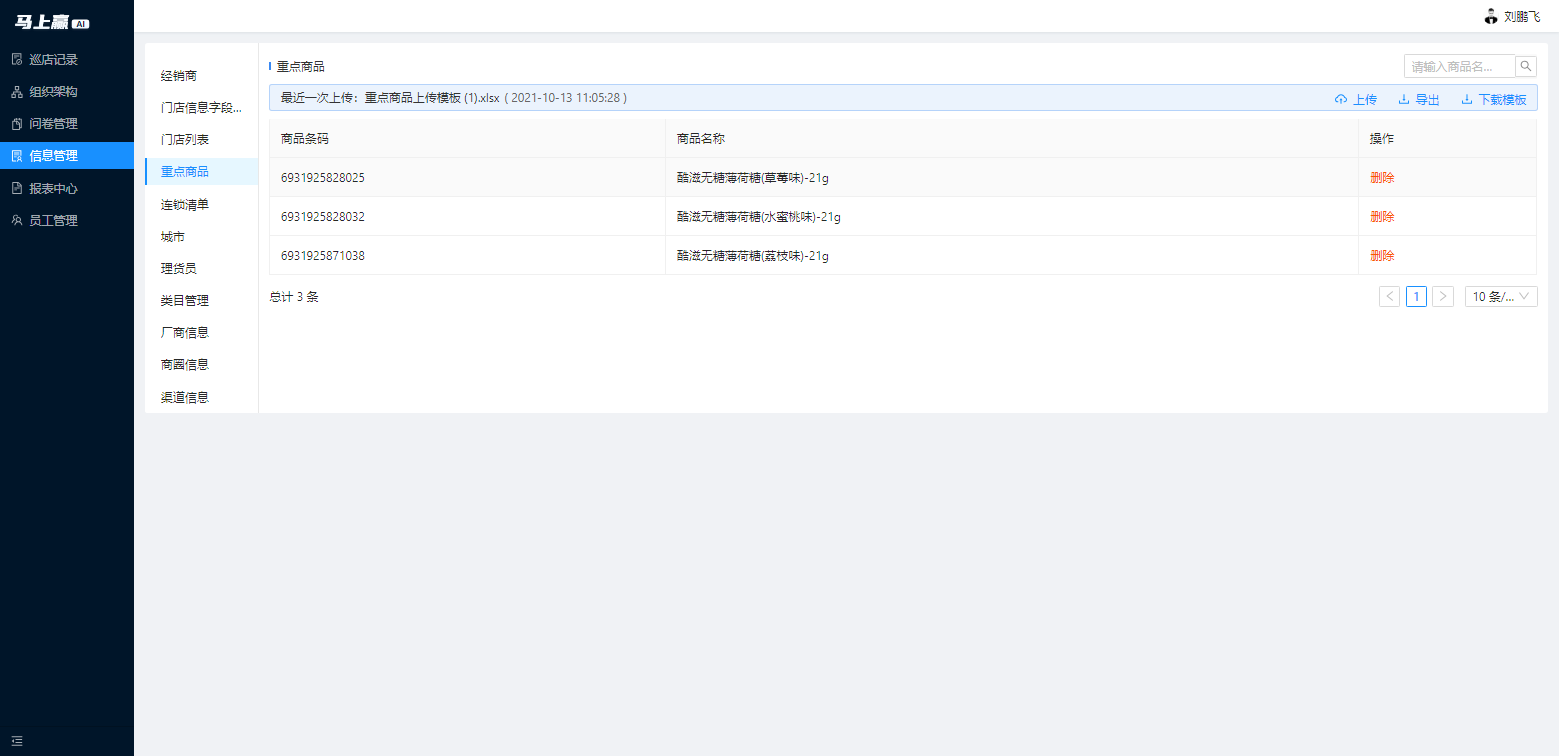
Task: Switch to the 类目管理 tab
Action: (201, 300)
